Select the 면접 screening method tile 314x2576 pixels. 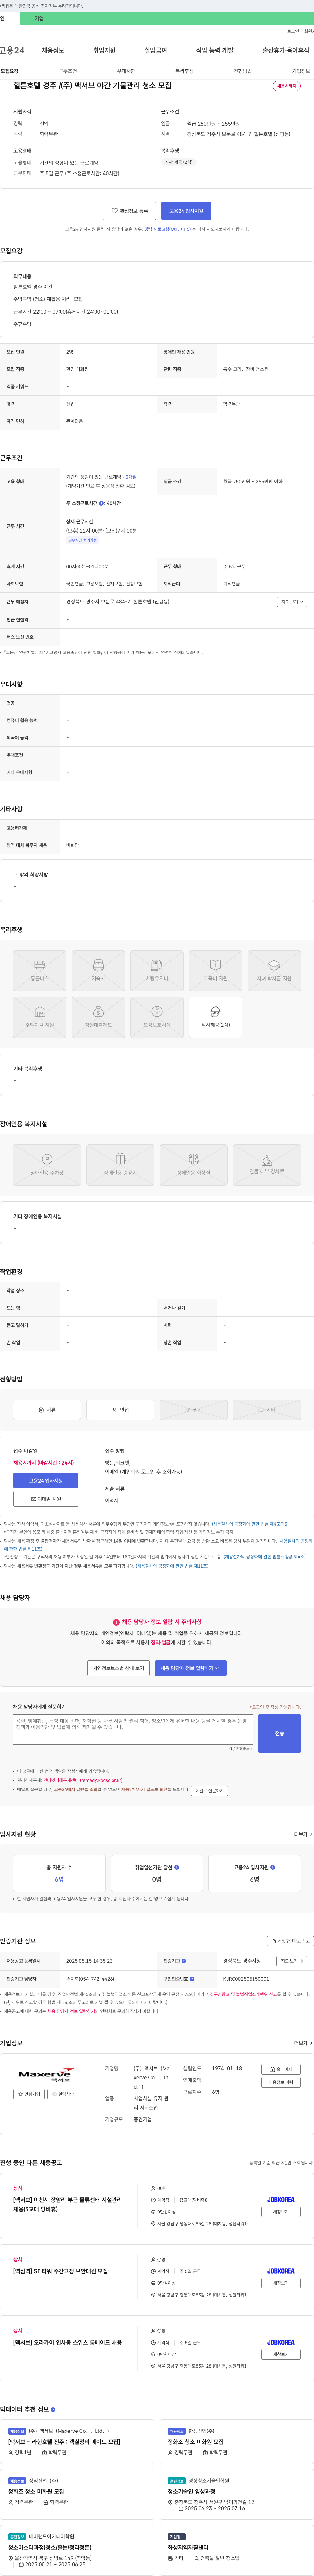(120, 1410)
